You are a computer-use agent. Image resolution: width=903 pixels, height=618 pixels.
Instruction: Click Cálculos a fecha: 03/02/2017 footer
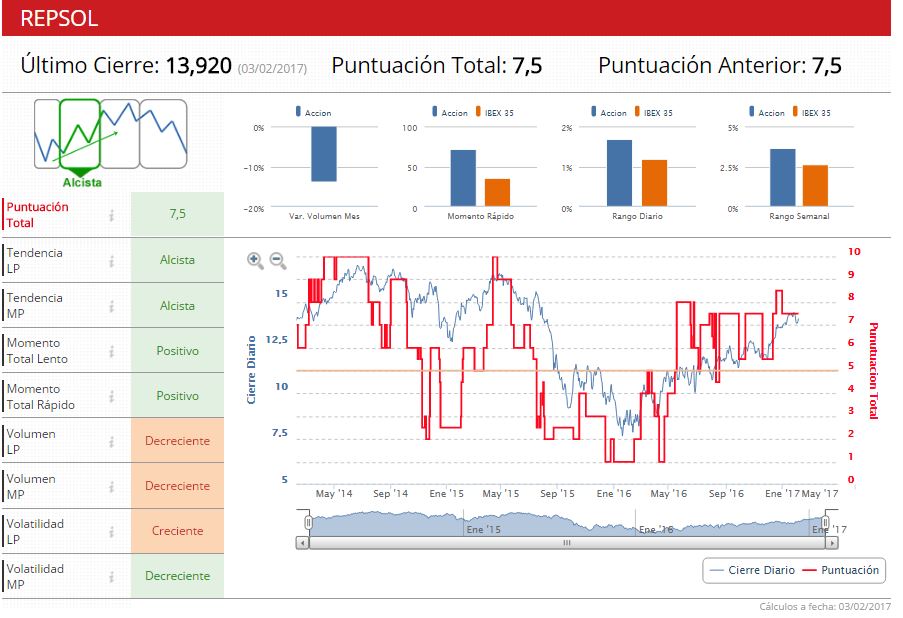point(825,606)
